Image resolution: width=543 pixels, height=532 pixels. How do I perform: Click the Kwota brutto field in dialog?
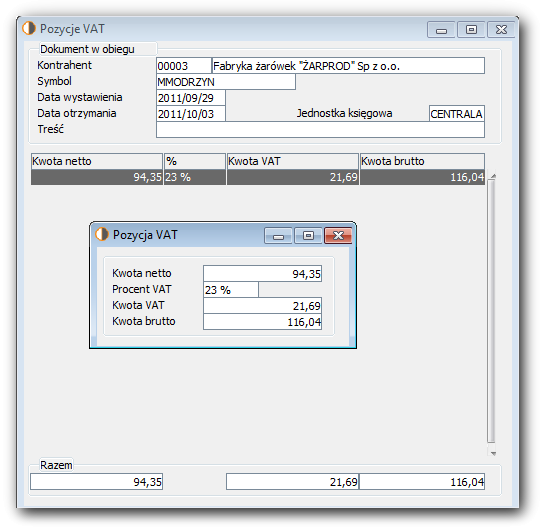[262, 321]
